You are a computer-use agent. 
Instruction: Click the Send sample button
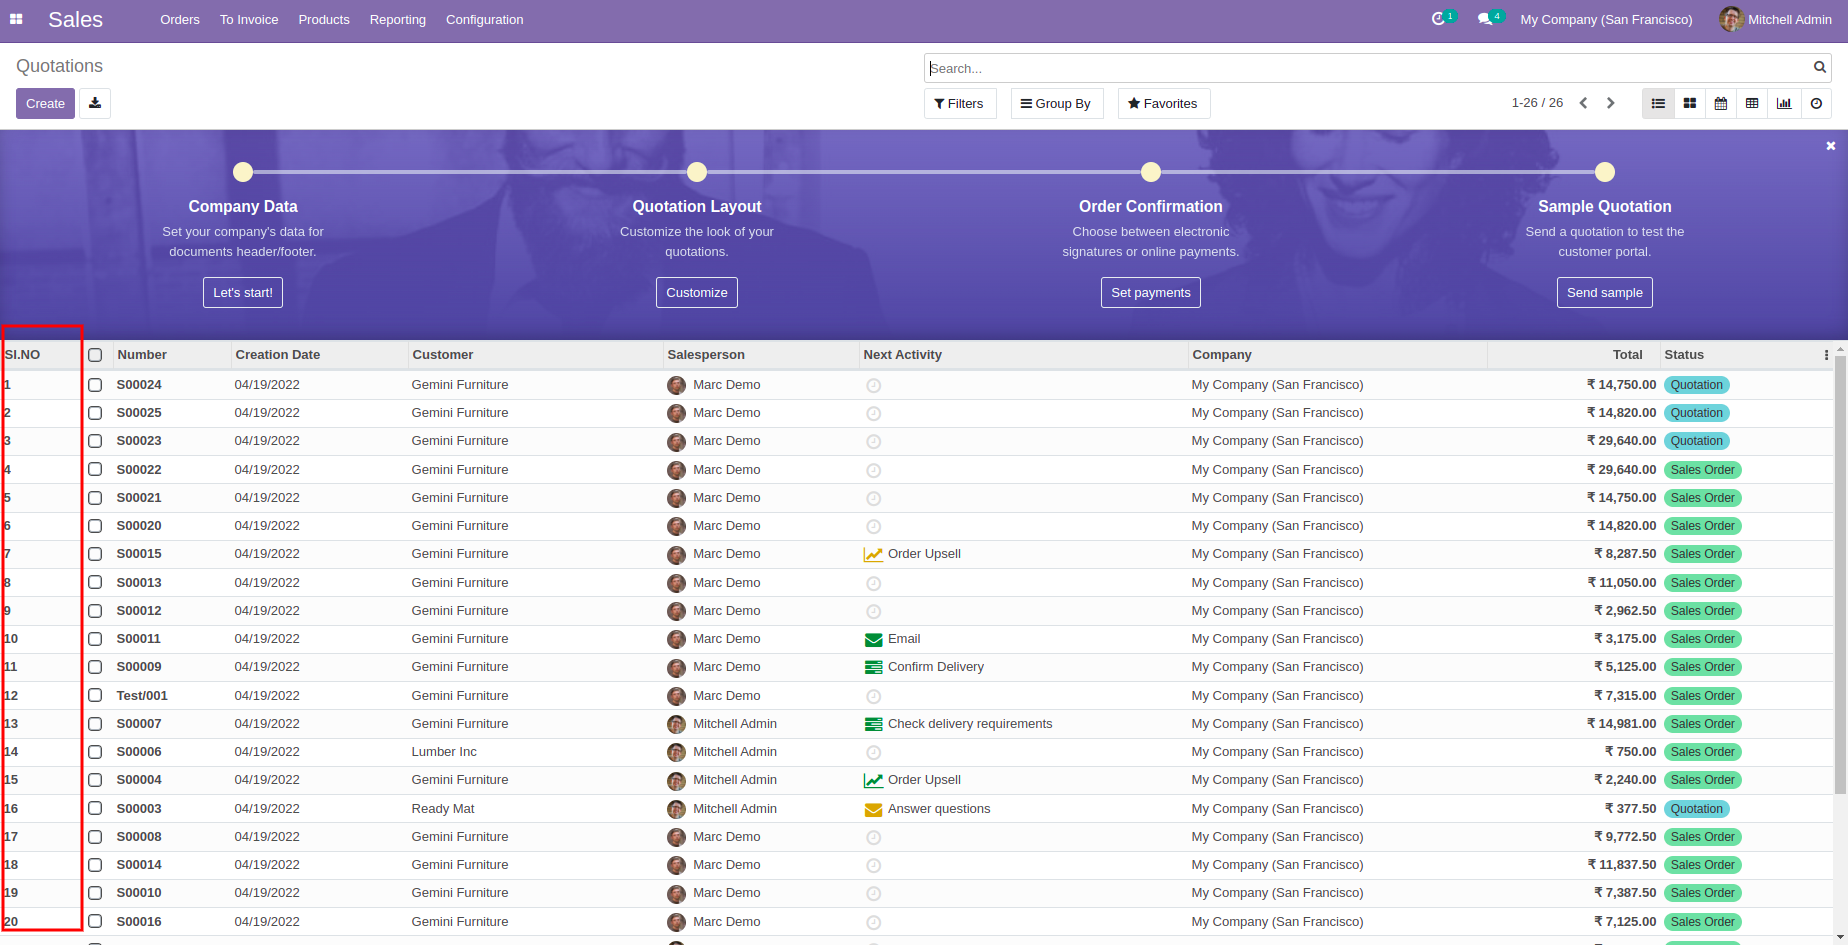pyautogui.click(x=1605, y=292)
